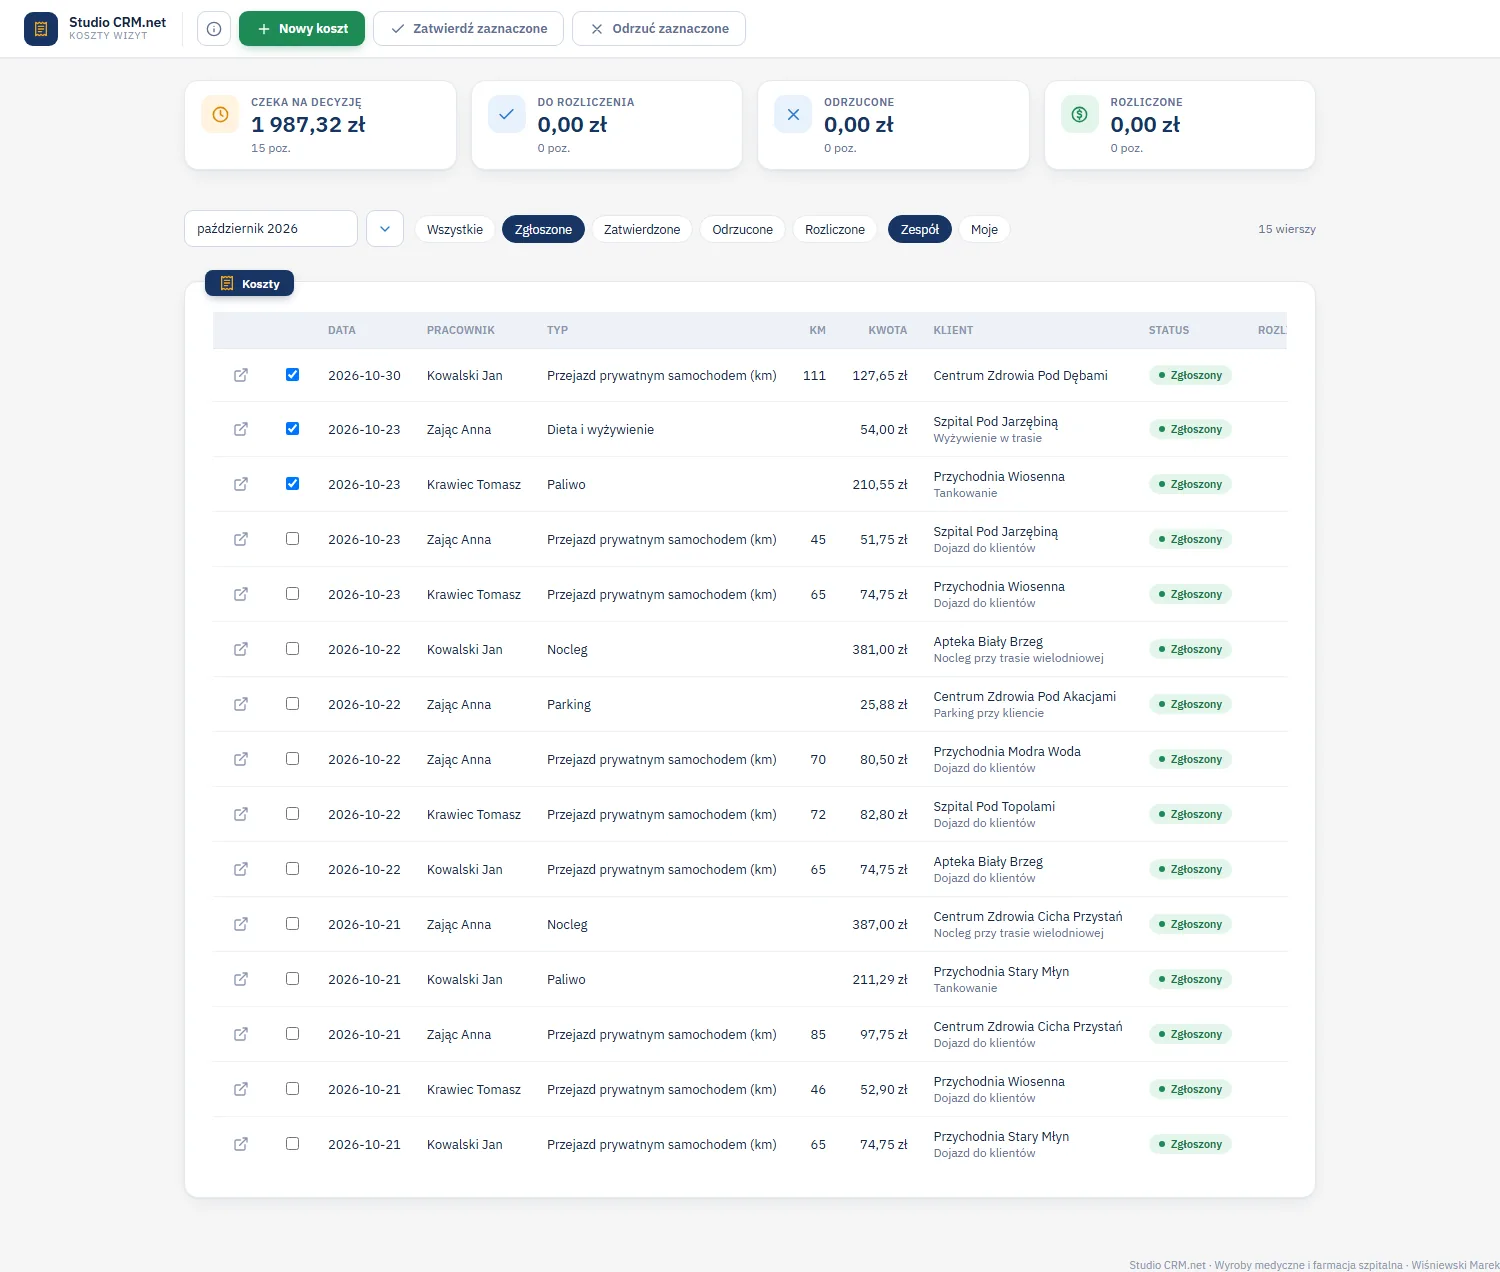Open record icon for 52,90 zł Krawiec Tomasz row
The width and height of the screenshot is (1500, 1272).
[x=241, y=1089]
